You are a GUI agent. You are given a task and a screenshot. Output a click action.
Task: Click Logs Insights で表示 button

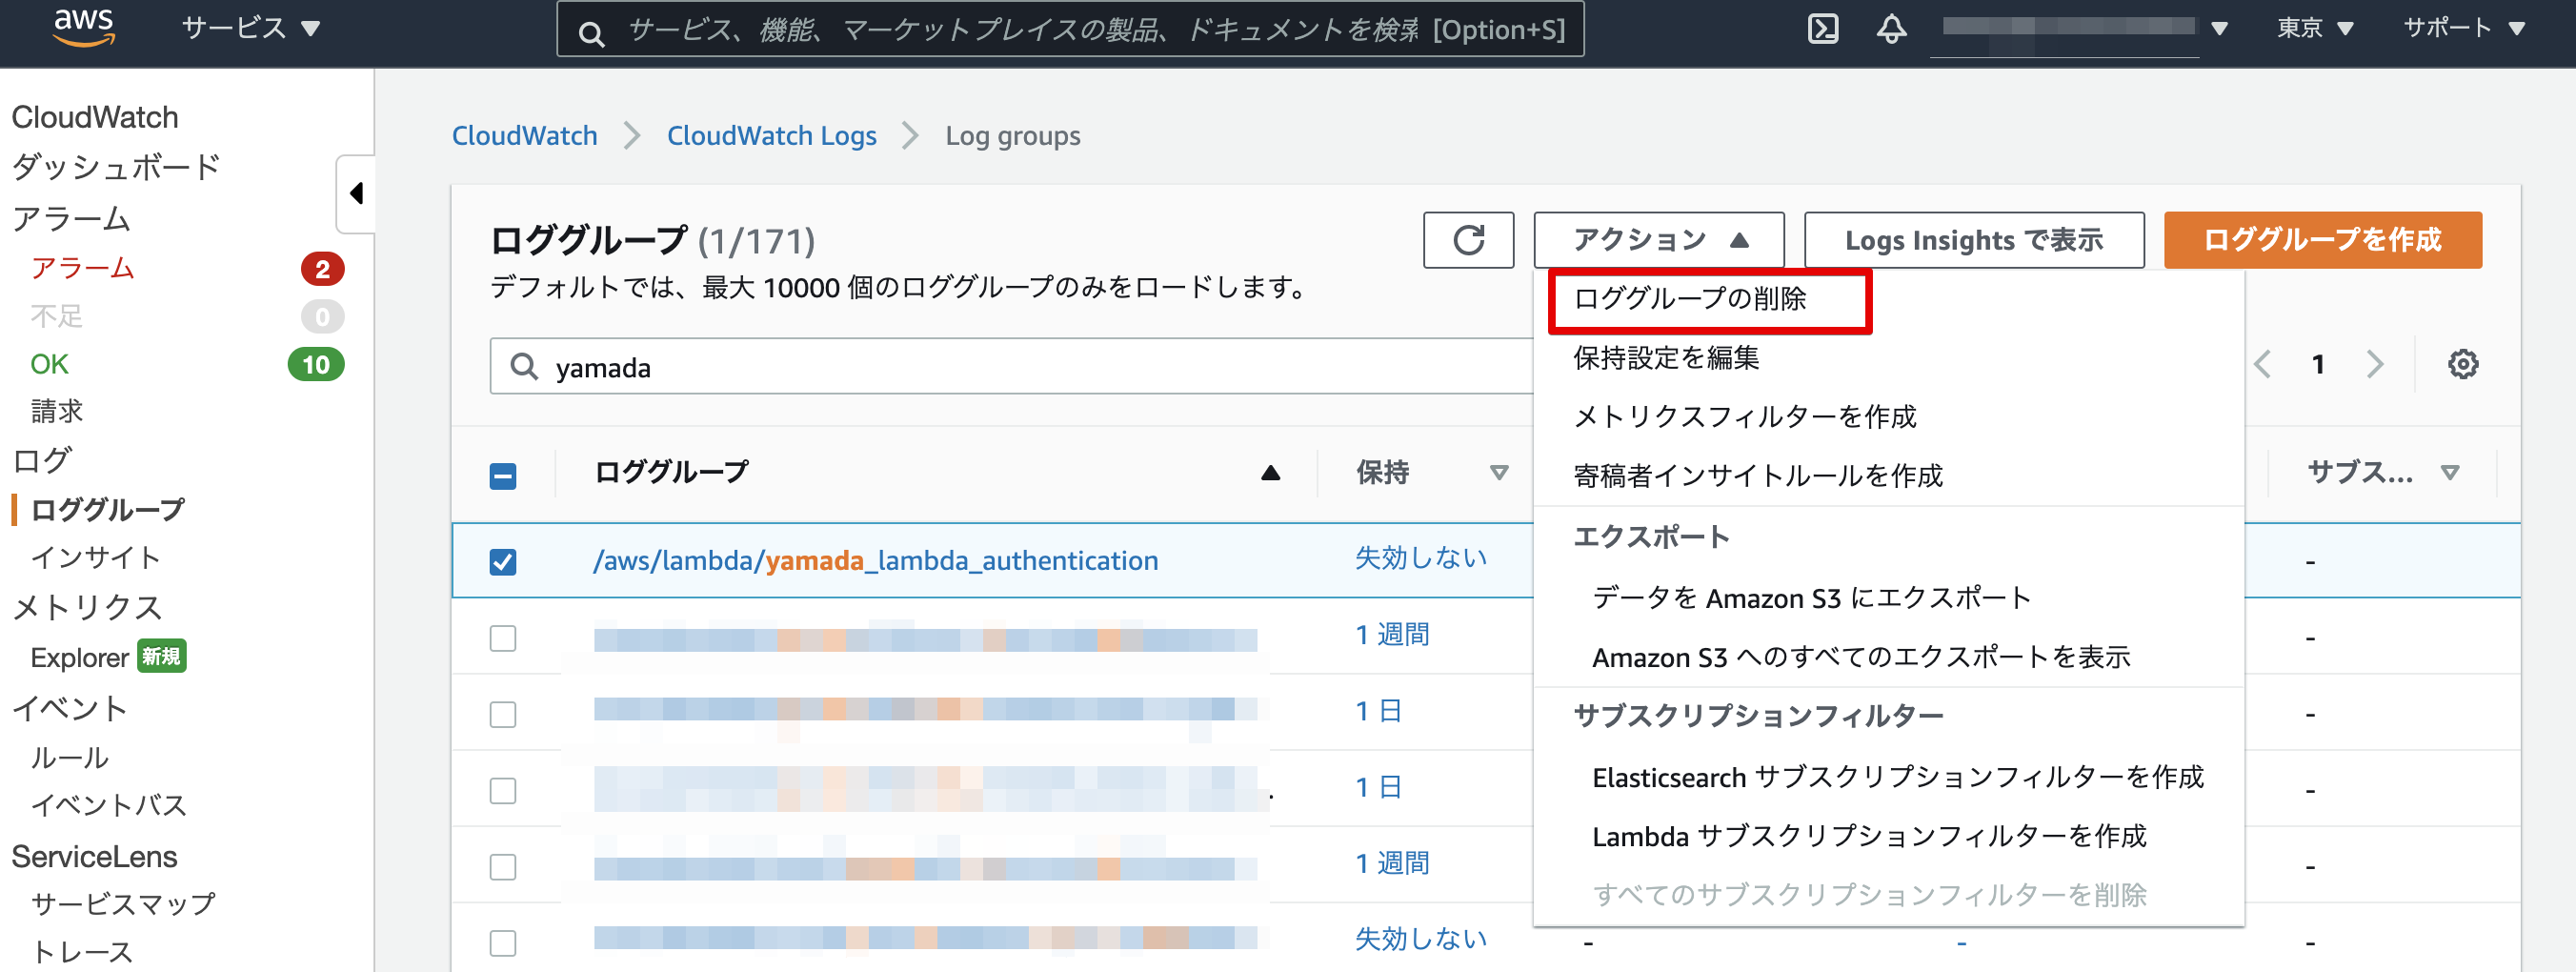tap(1973, 240)
